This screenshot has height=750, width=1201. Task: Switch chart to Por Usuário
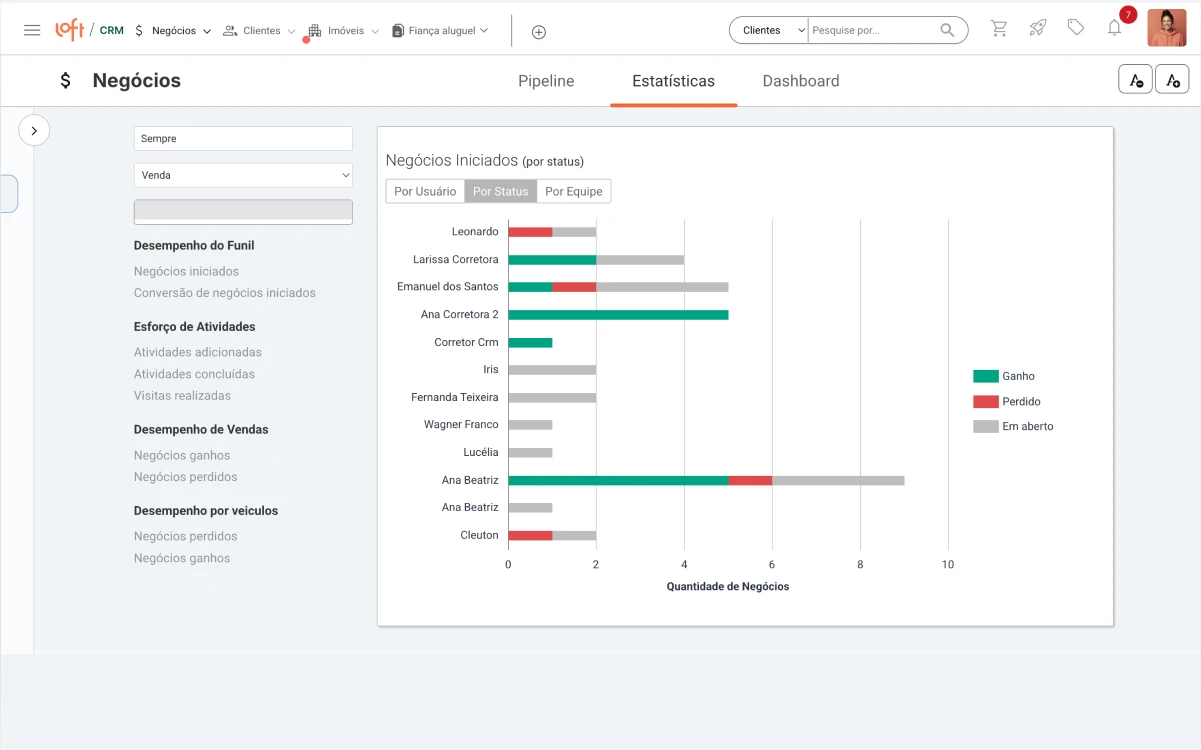425,191
